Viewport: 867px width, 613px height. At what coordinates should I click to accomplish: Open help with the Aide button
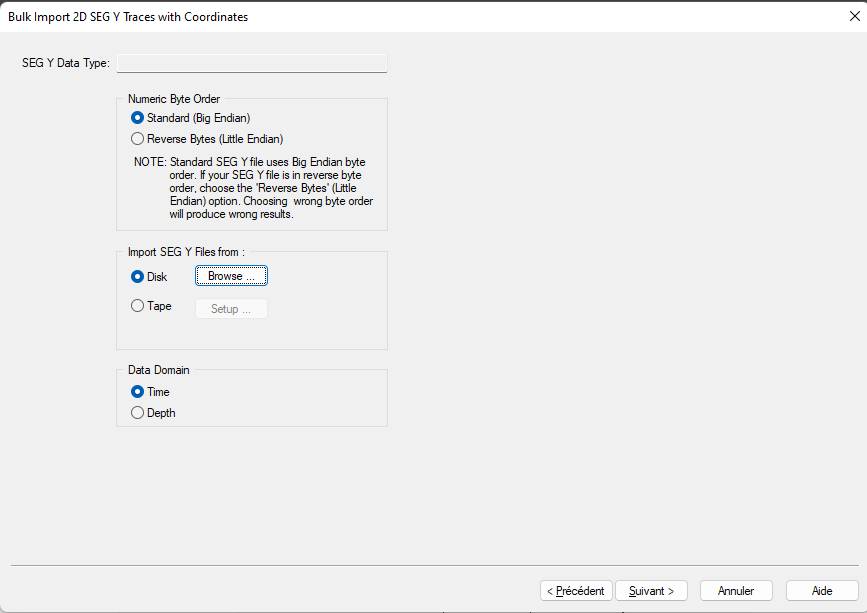(x=822, y=591)
